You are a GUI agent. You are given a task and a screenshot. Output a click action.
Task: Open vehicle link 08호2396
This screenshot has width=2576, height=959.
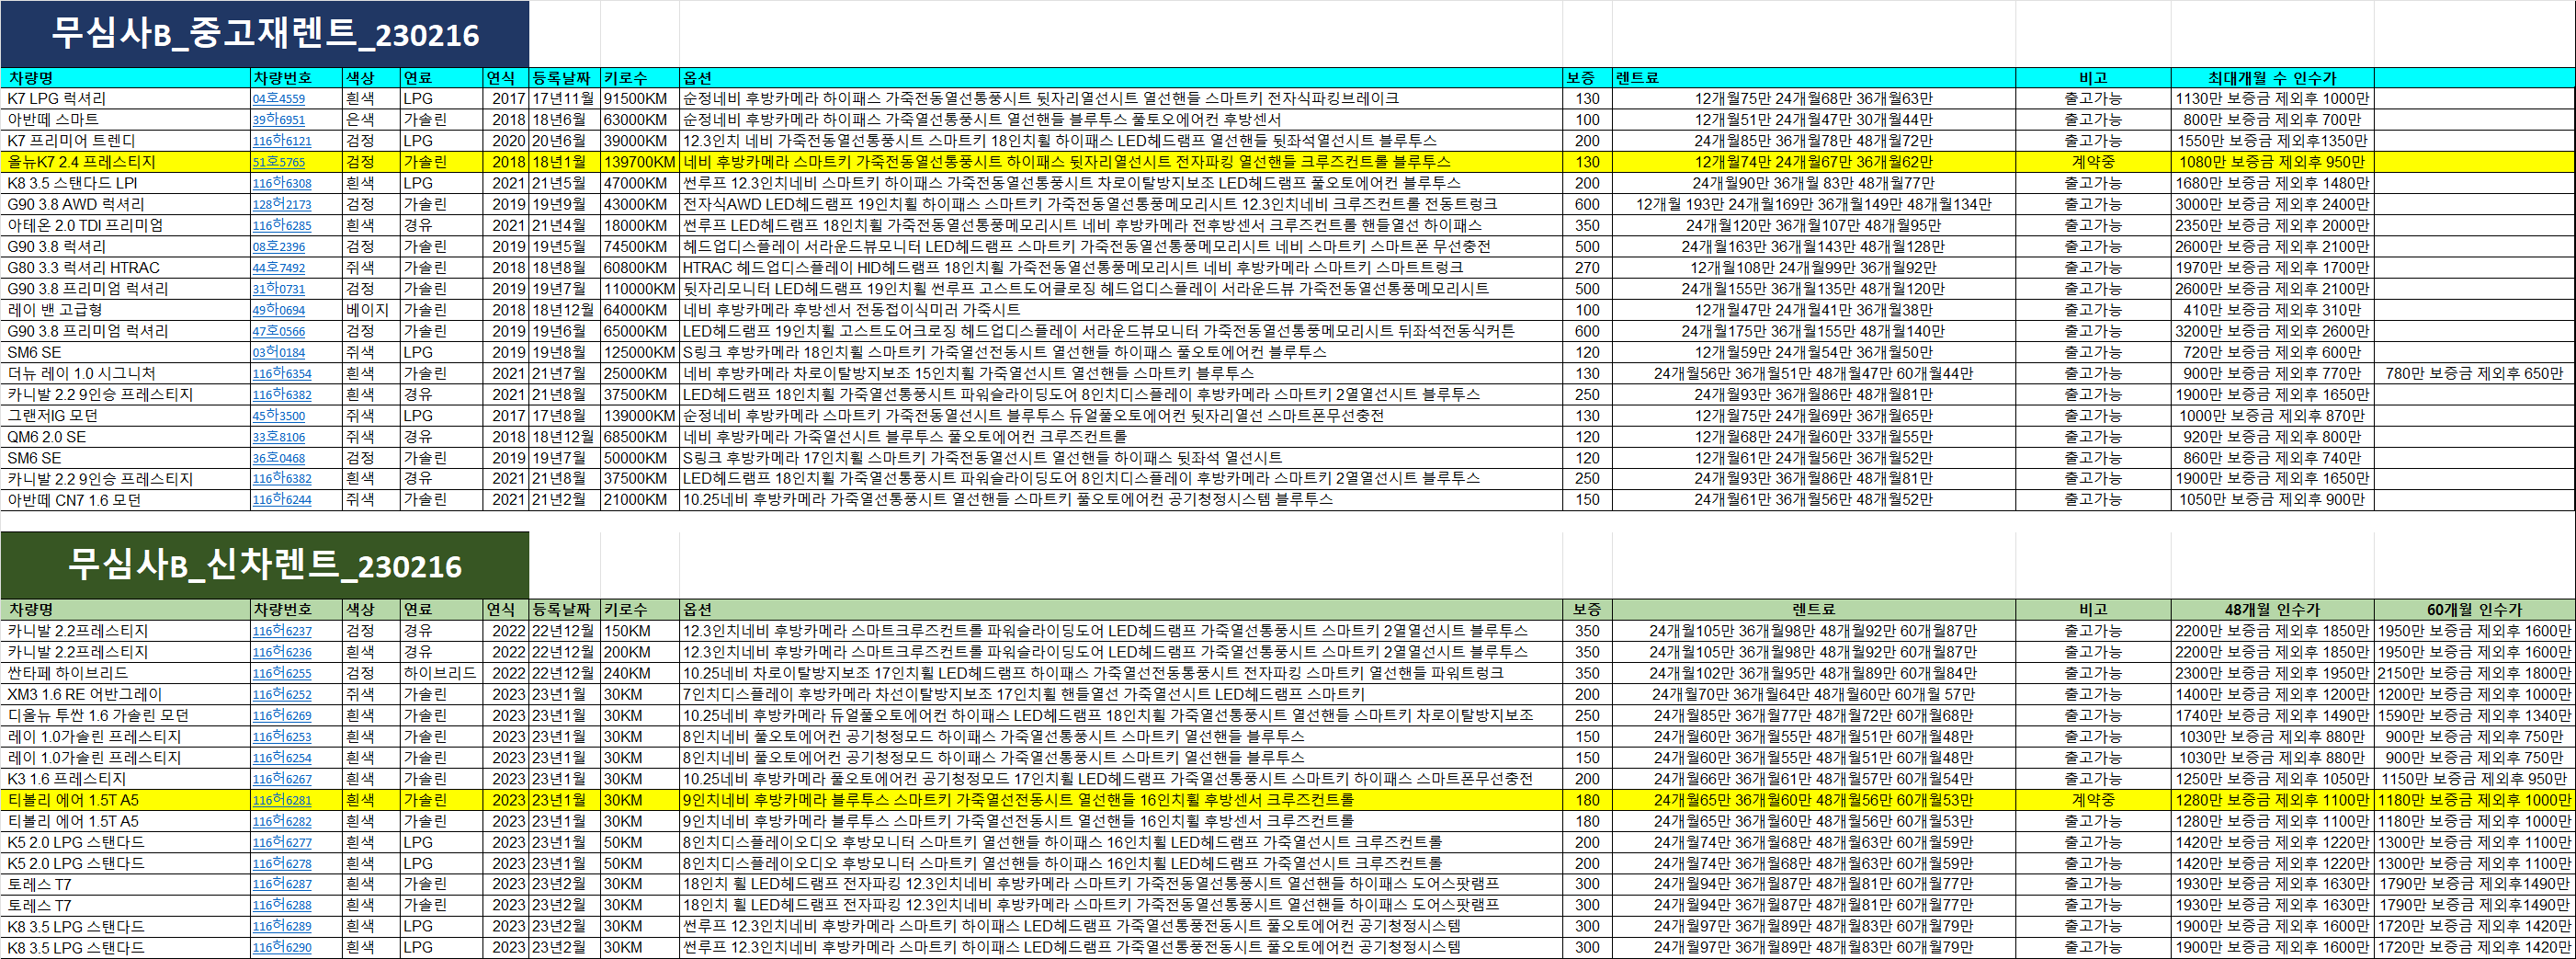279,246
